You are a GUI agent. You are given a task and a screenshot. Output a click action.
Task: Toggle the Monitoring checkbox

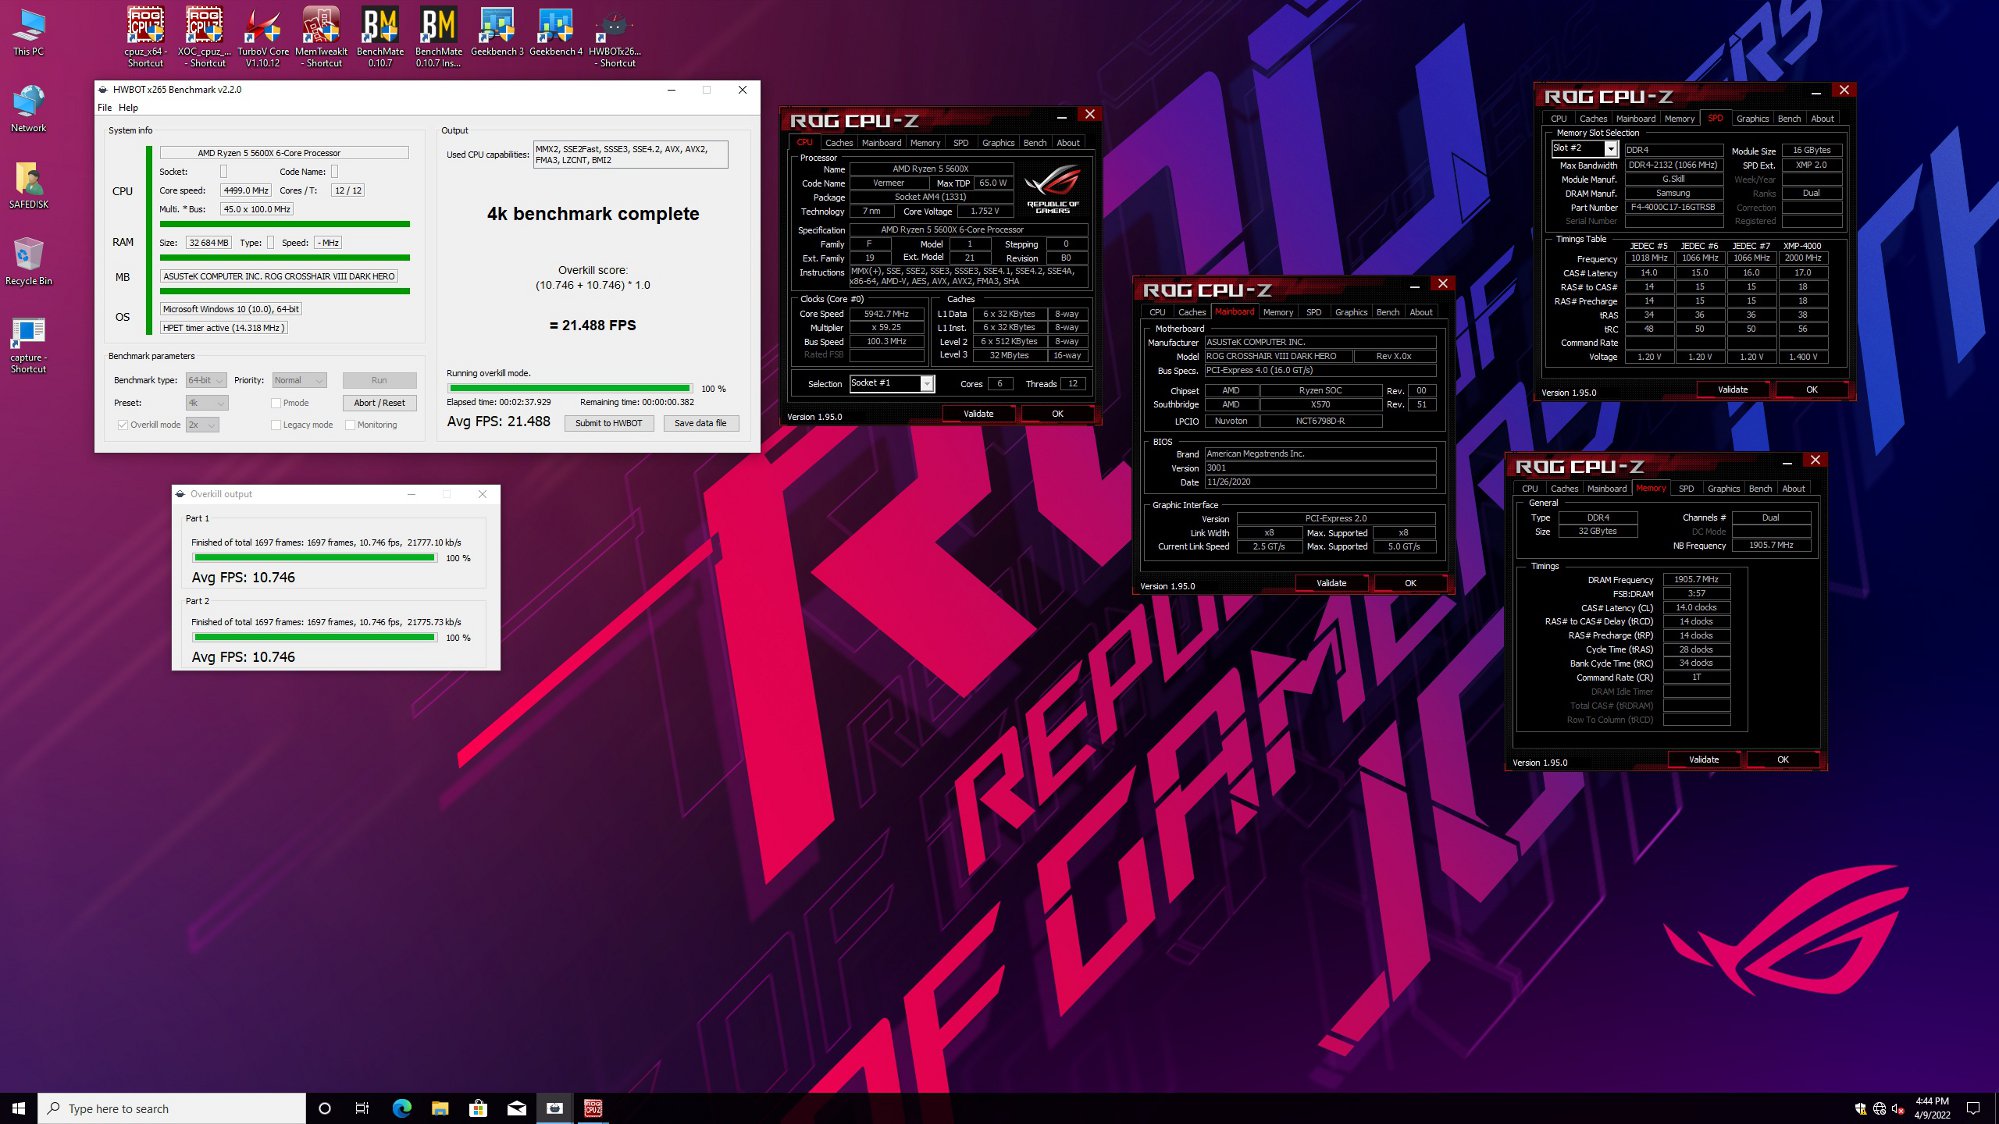(350, 425)
